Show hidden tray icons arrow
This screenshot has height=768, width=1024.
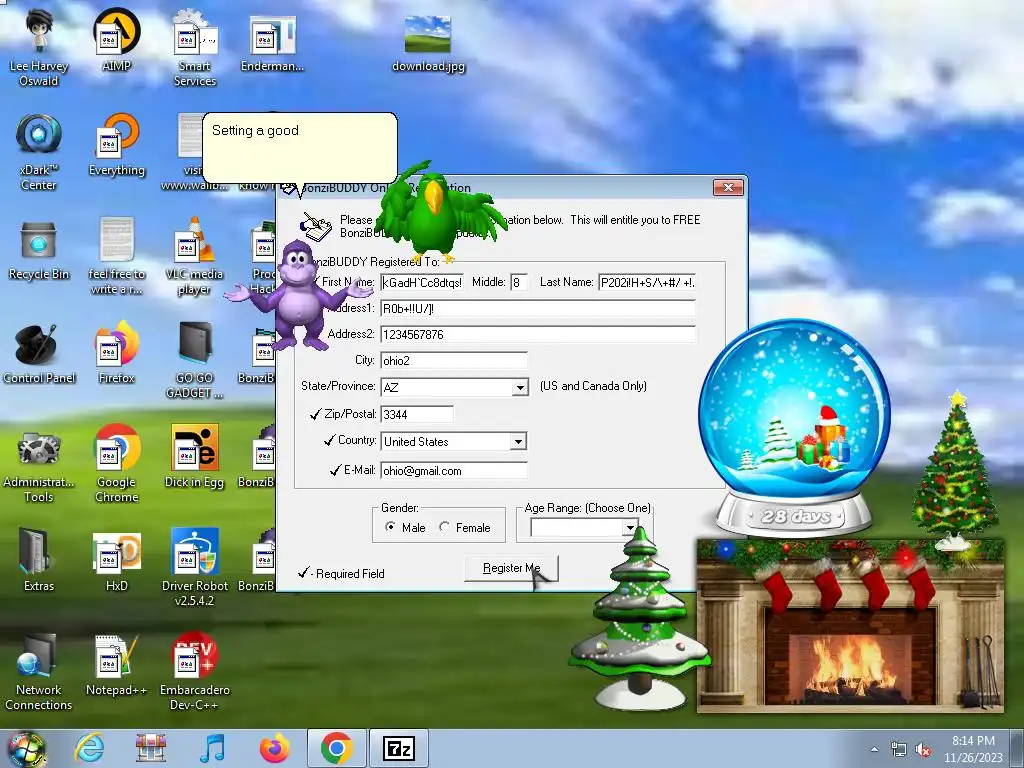[x=874, y=750]
